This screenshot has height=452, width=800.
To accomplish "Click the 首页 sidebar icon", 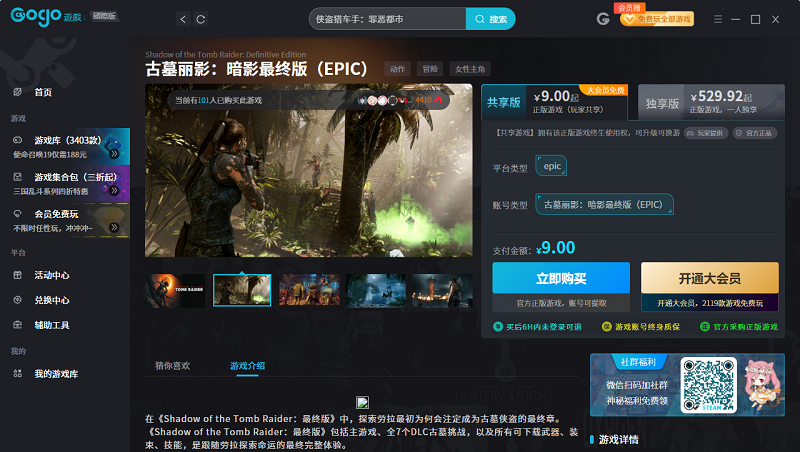I will pyautogui.click(x=17, y=92).
